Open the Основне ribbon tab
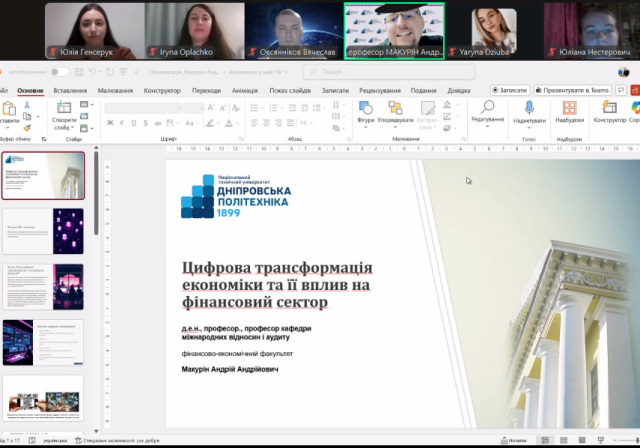Image resolution: width=640 pixels, height=448 pixels. coord(30,91)
